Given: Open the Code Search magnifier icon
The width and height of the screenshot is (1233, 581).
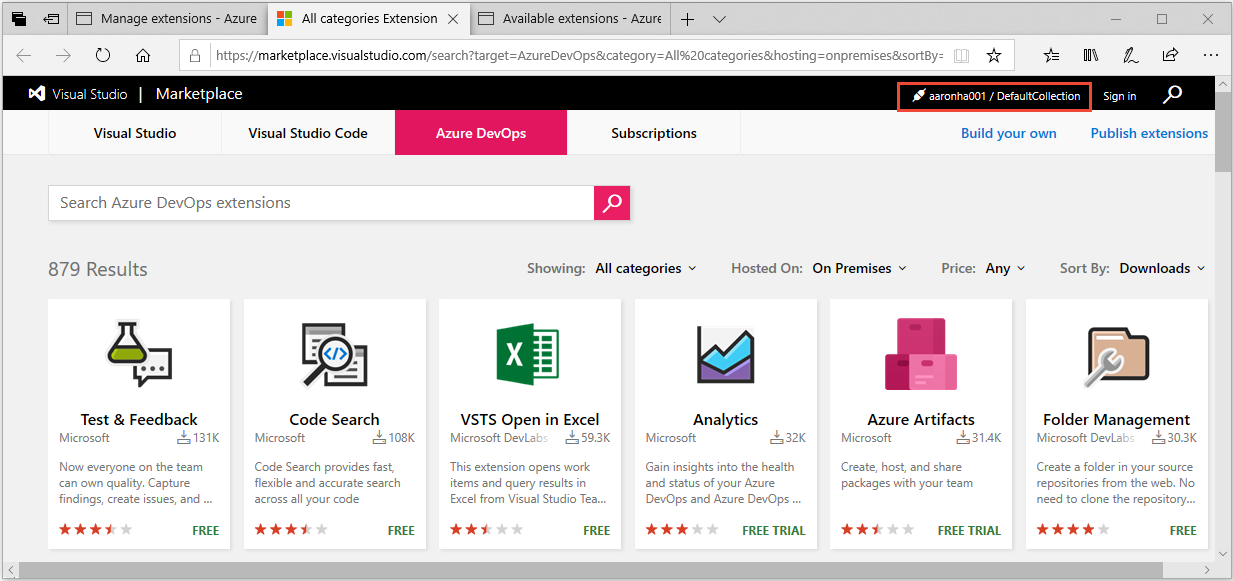Looking at the screenshot, I should (x=334, y=353).
